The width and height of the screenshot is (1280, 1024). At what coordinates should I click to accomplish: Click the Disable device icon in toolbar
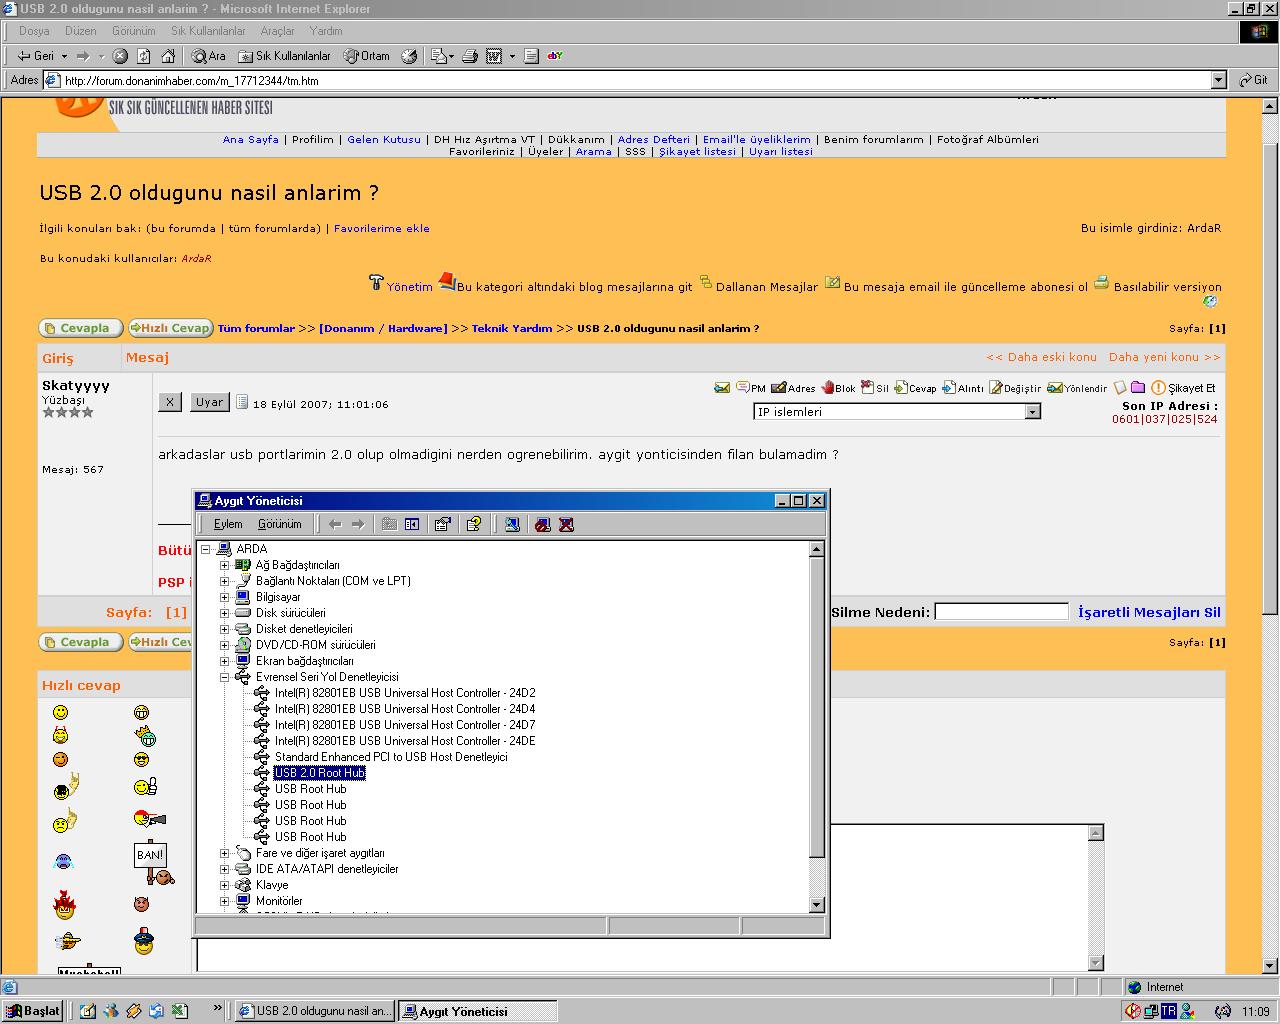tap(542, 524)
